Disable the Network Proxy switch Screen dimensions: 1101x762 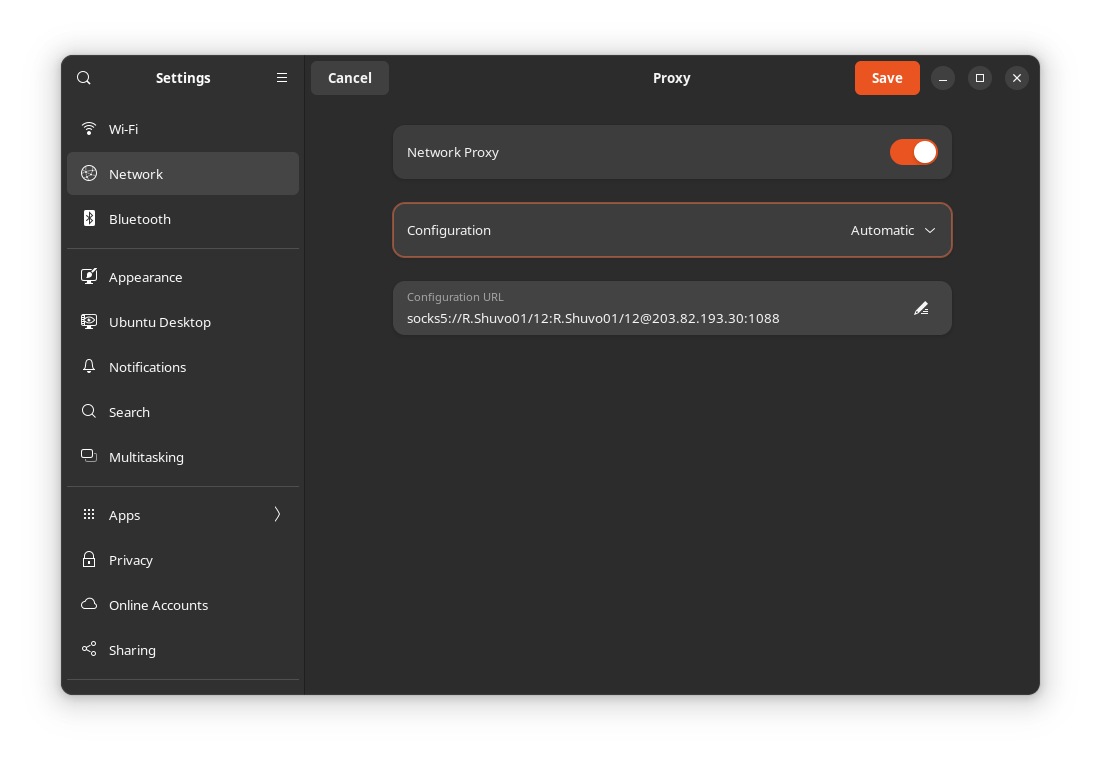coord(913,151)
